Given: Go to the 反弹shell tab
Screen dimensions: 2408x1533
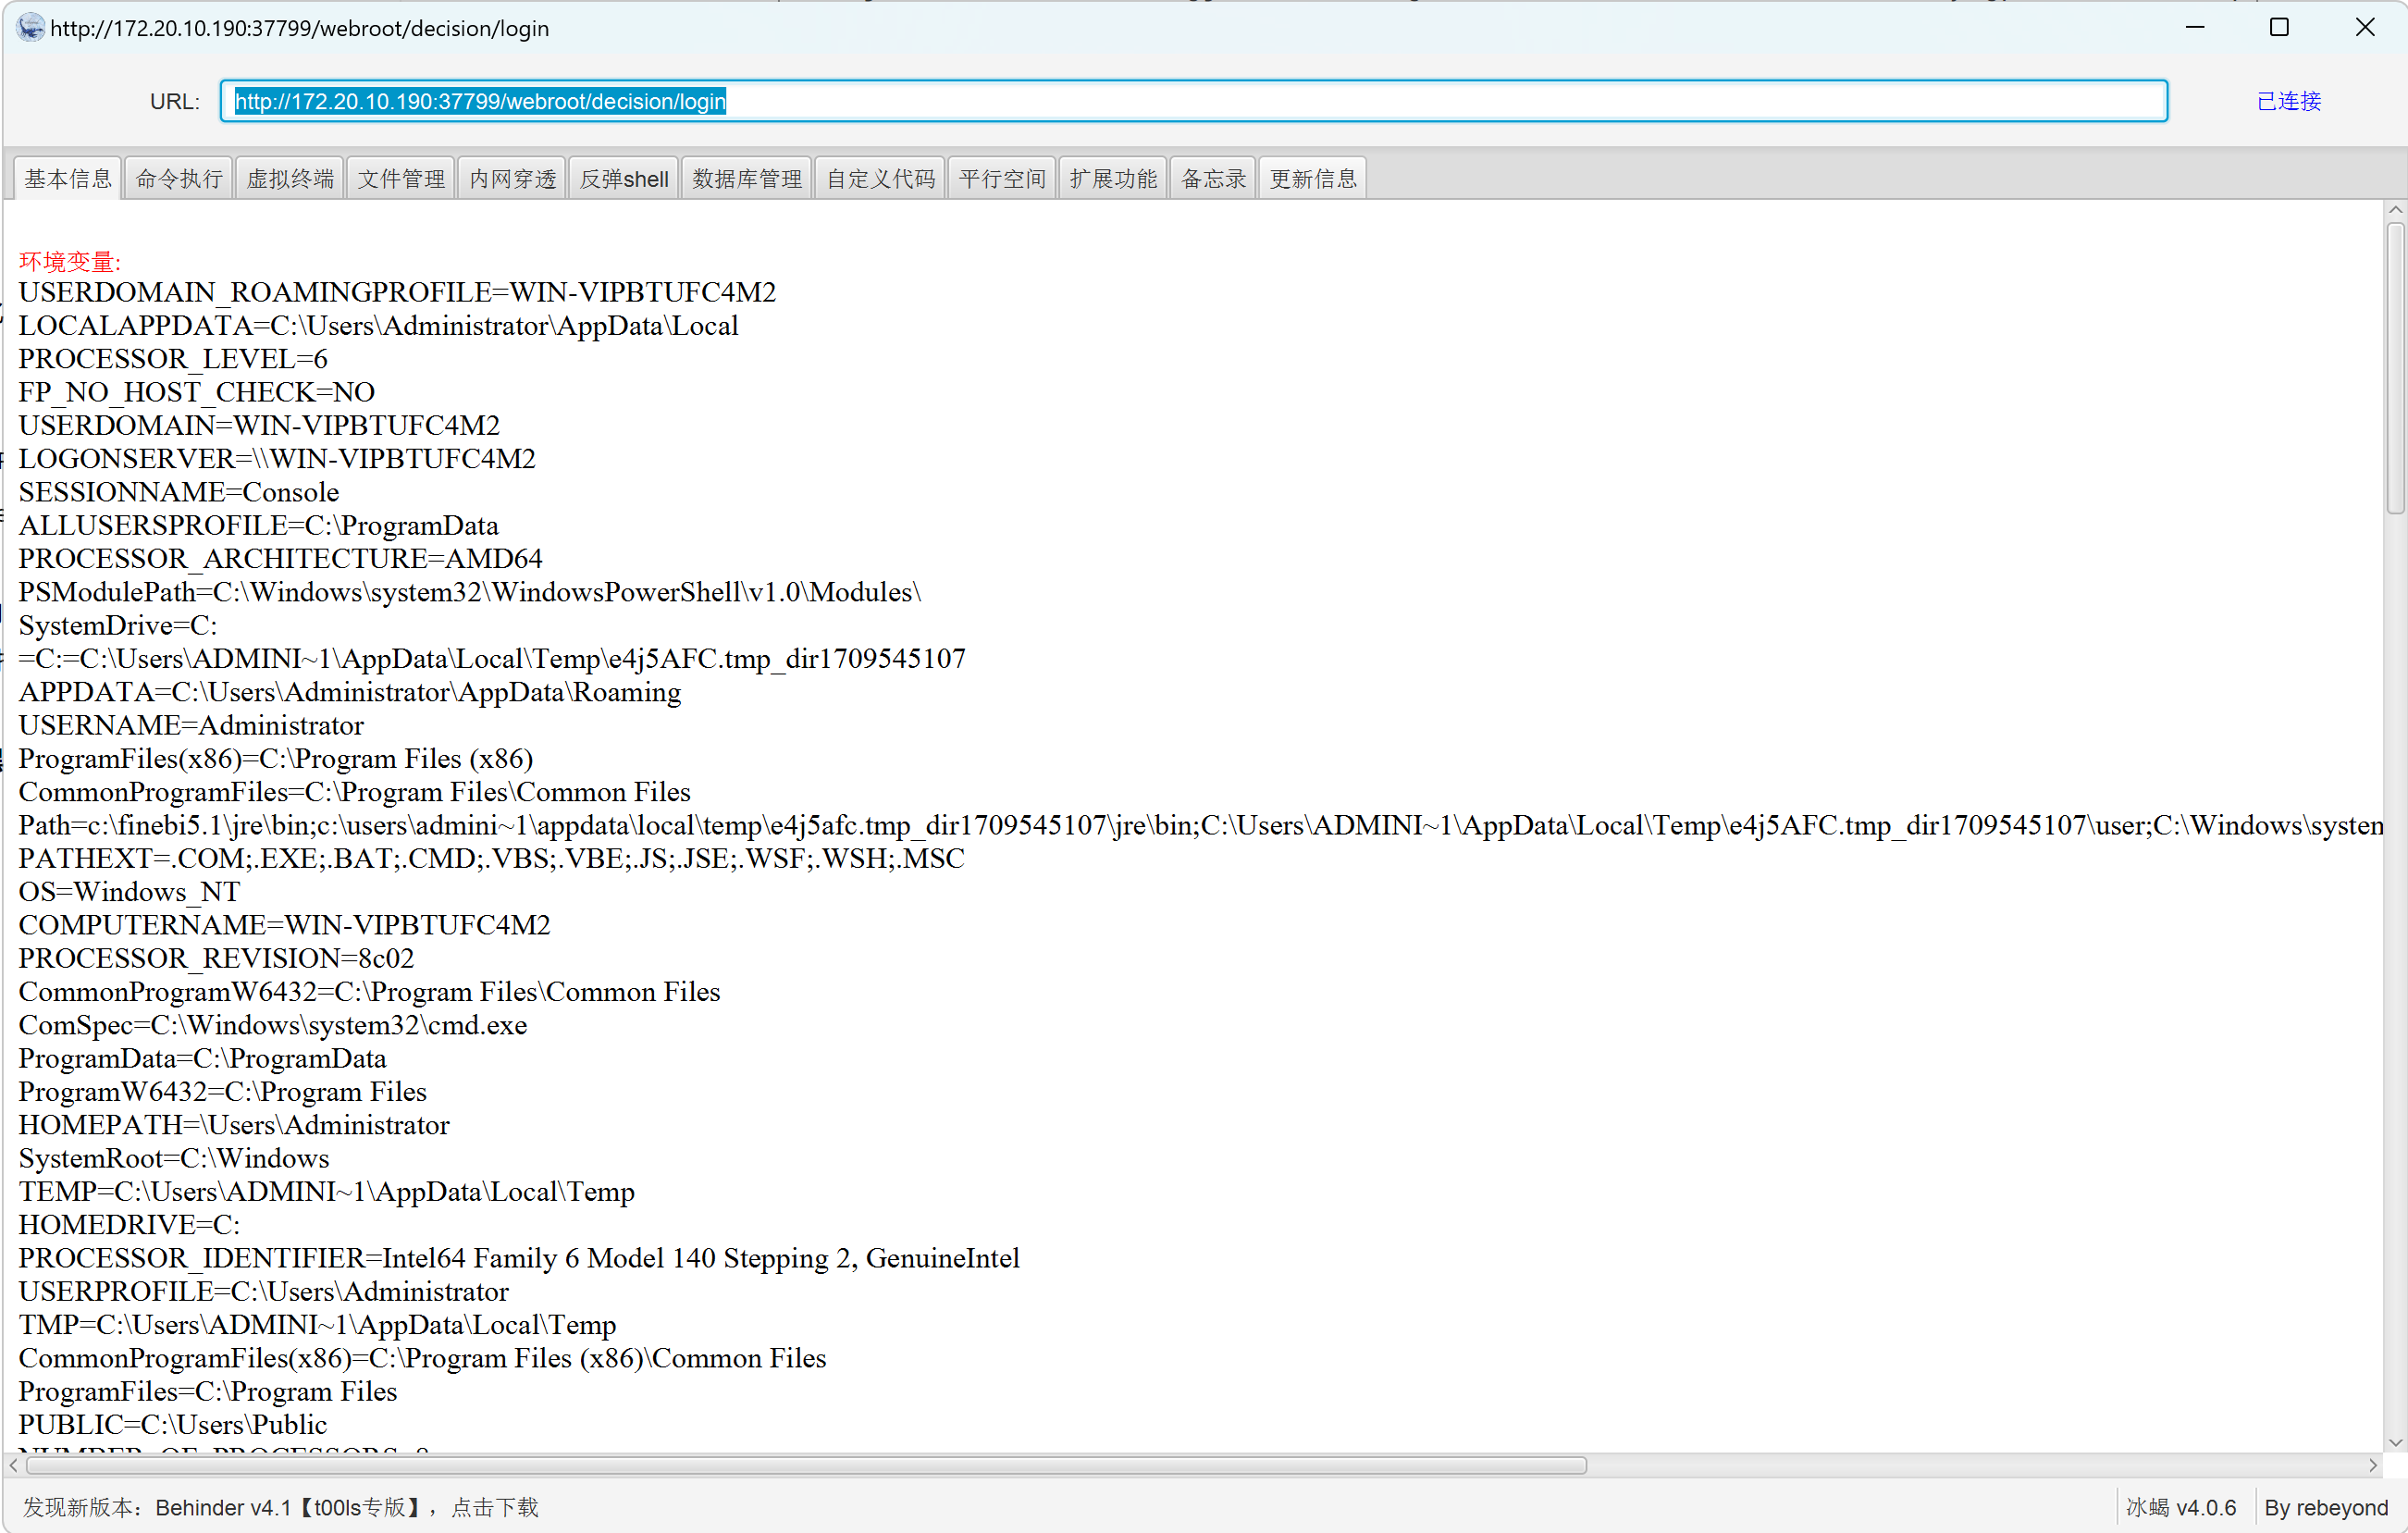Looking at the screenshot, I should click(x=624, y=179).
